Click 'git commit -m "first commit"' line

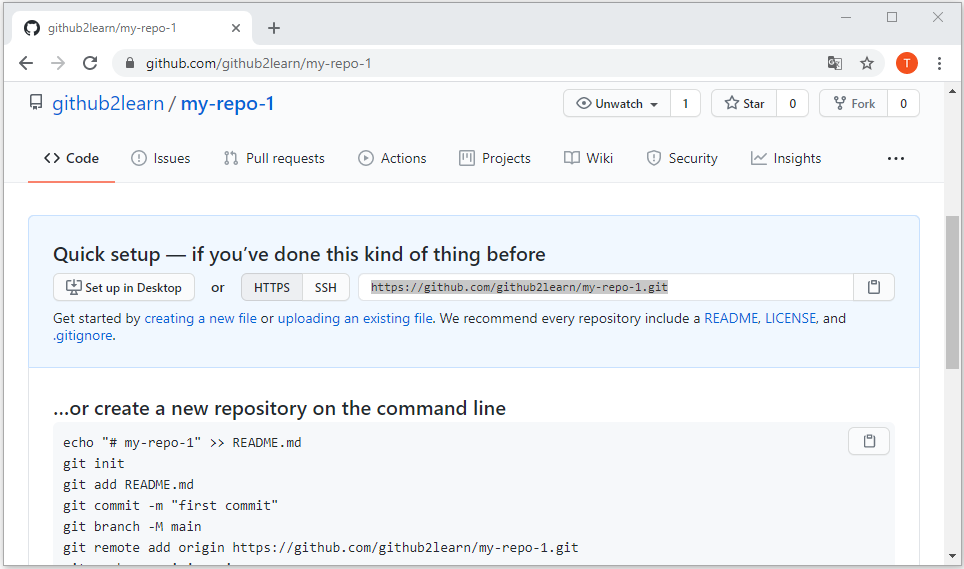pyautogui.click(x=170, y=505)
